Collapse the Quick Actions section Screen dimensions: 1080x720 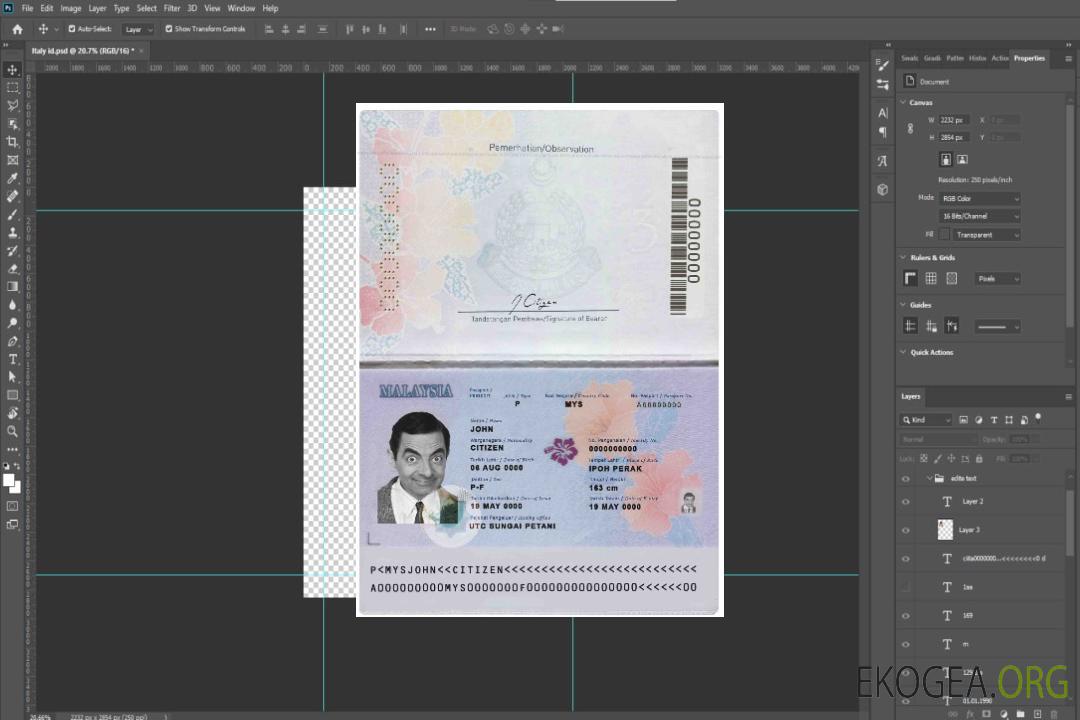903,352
